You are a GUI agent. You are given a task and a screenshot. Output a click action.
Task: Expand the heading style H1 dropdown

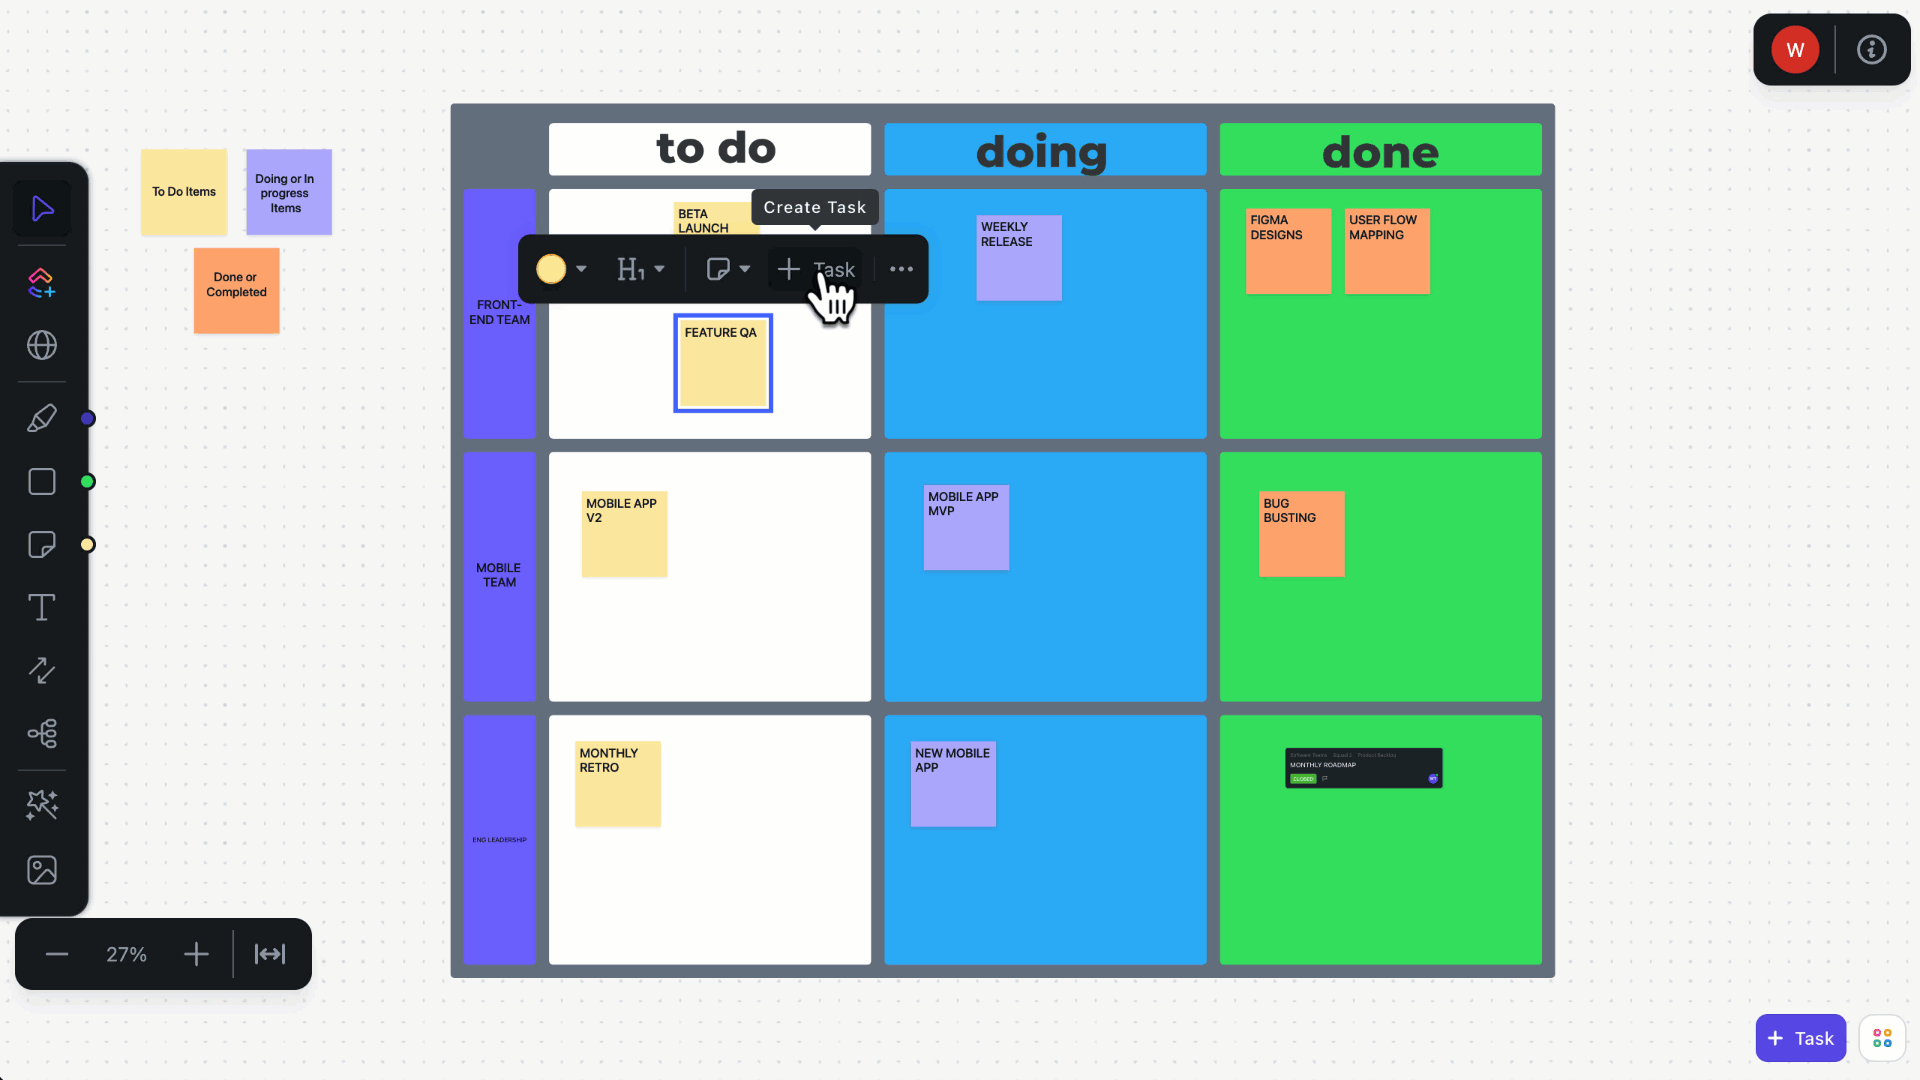point(658,269)
